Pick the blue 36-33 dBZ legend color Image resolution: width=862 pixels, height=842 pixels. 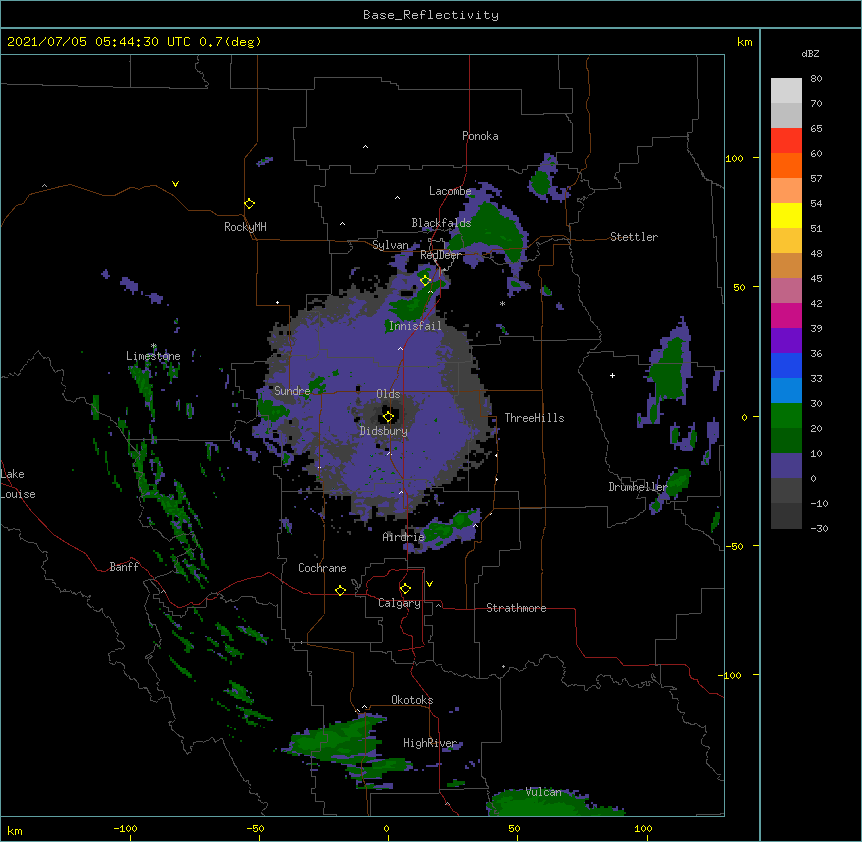pyautogui.click(x=786, y=366)
